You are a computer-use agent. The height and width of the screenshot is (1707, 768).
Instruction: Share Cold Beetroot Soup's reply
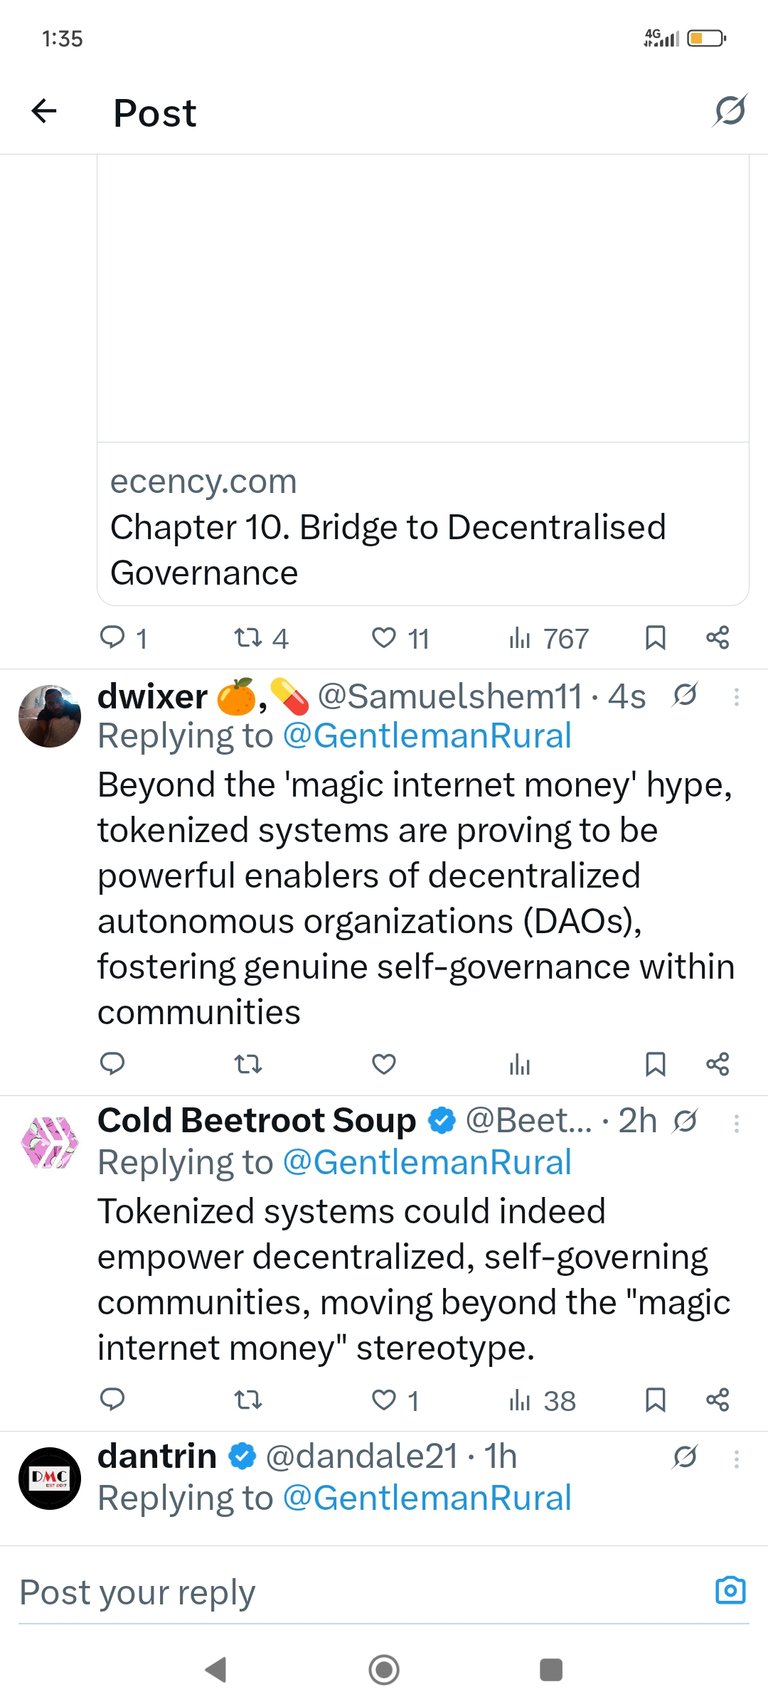717,1399
